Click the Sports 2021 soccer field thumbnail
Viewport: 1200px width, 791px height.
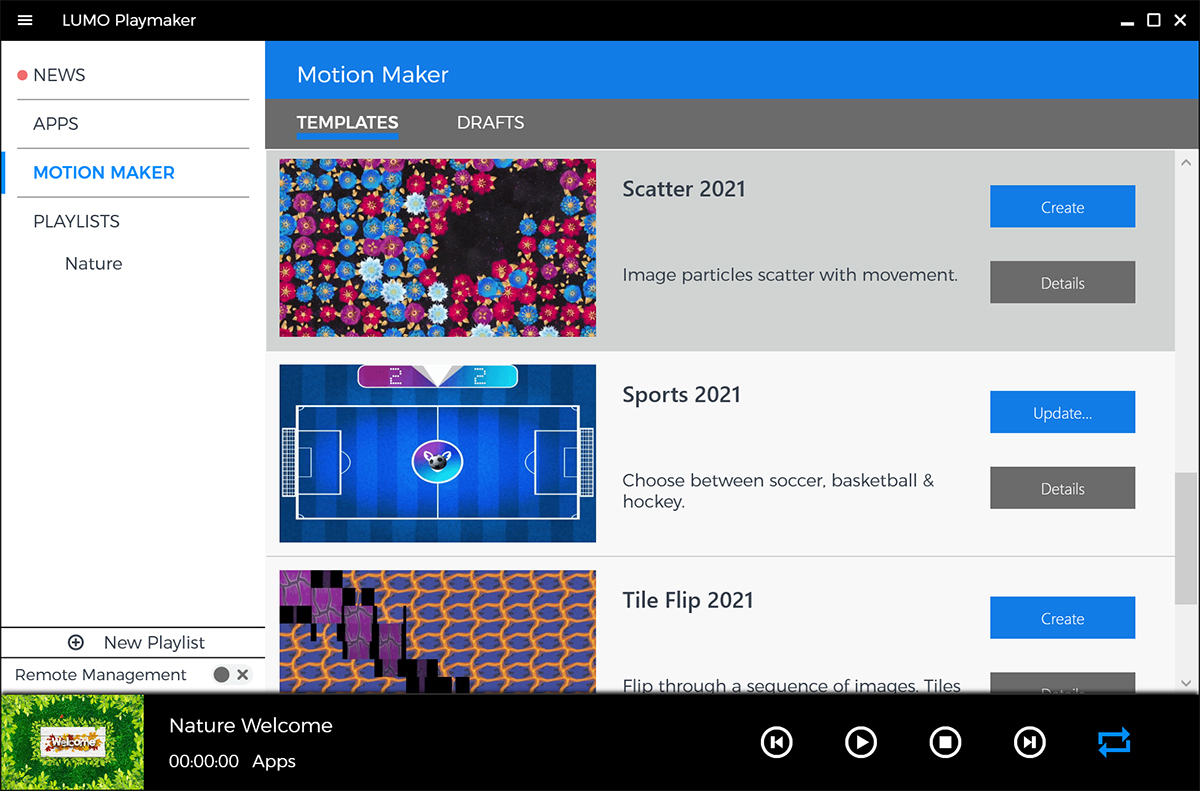point(437,453)
